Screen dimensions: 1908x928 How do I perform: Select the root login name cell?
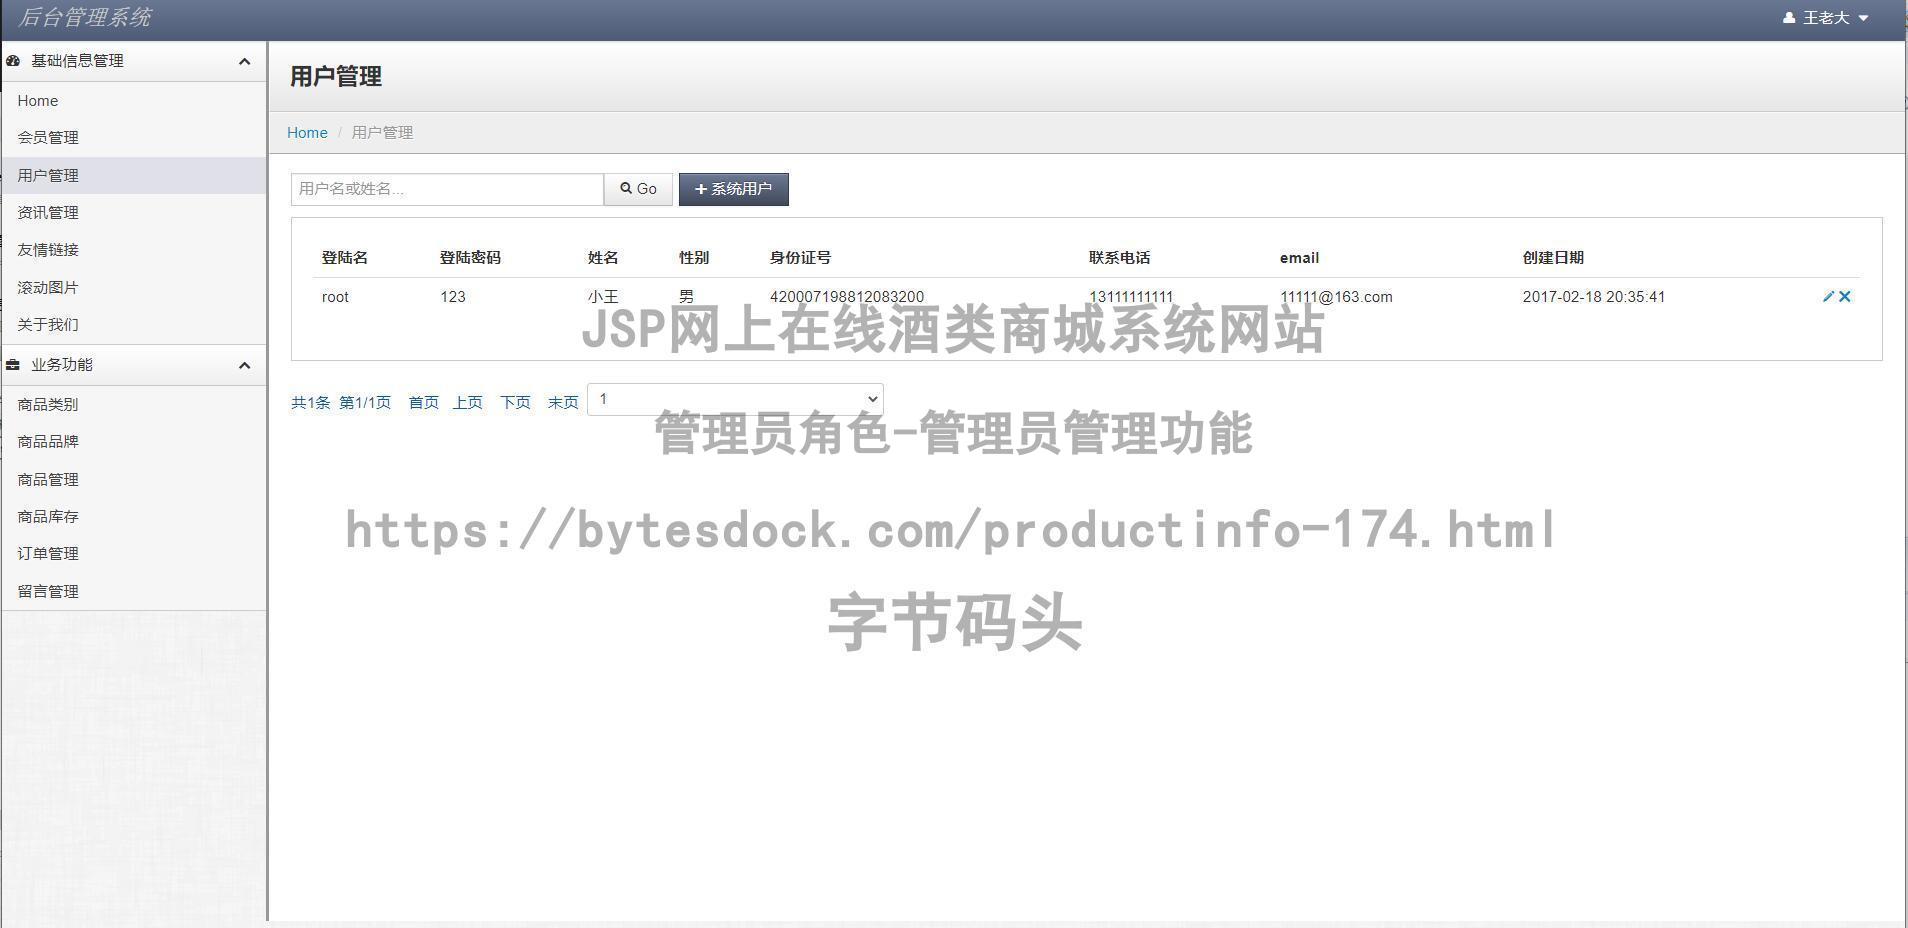(335, 297)
